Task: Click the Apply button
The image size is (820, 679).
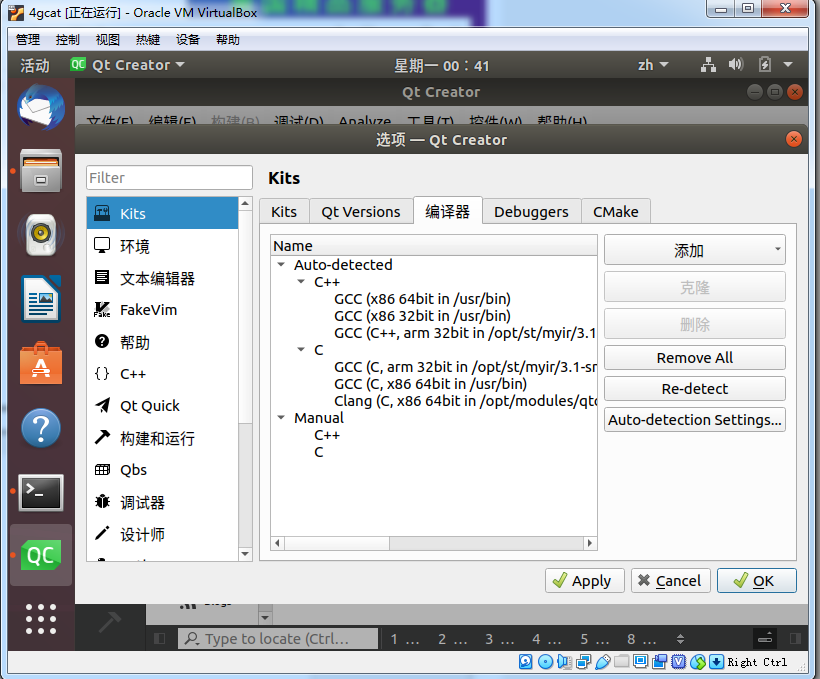Action: [585, 581]
